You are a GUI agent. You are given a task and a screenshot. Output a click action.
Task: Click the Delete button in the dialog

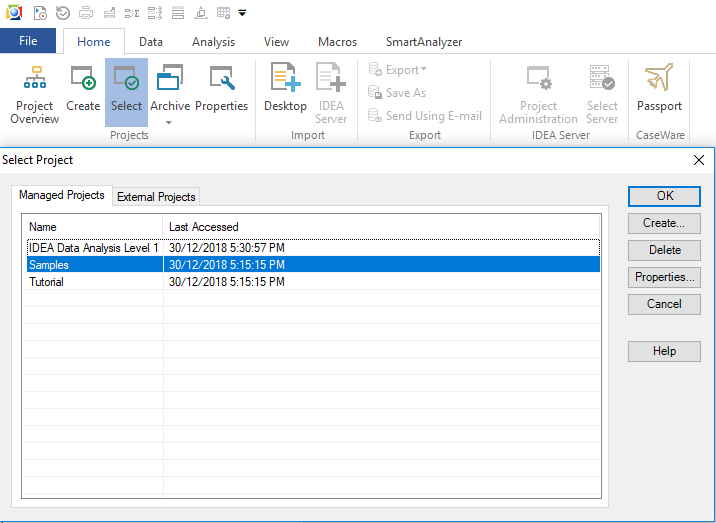[664, 250]
